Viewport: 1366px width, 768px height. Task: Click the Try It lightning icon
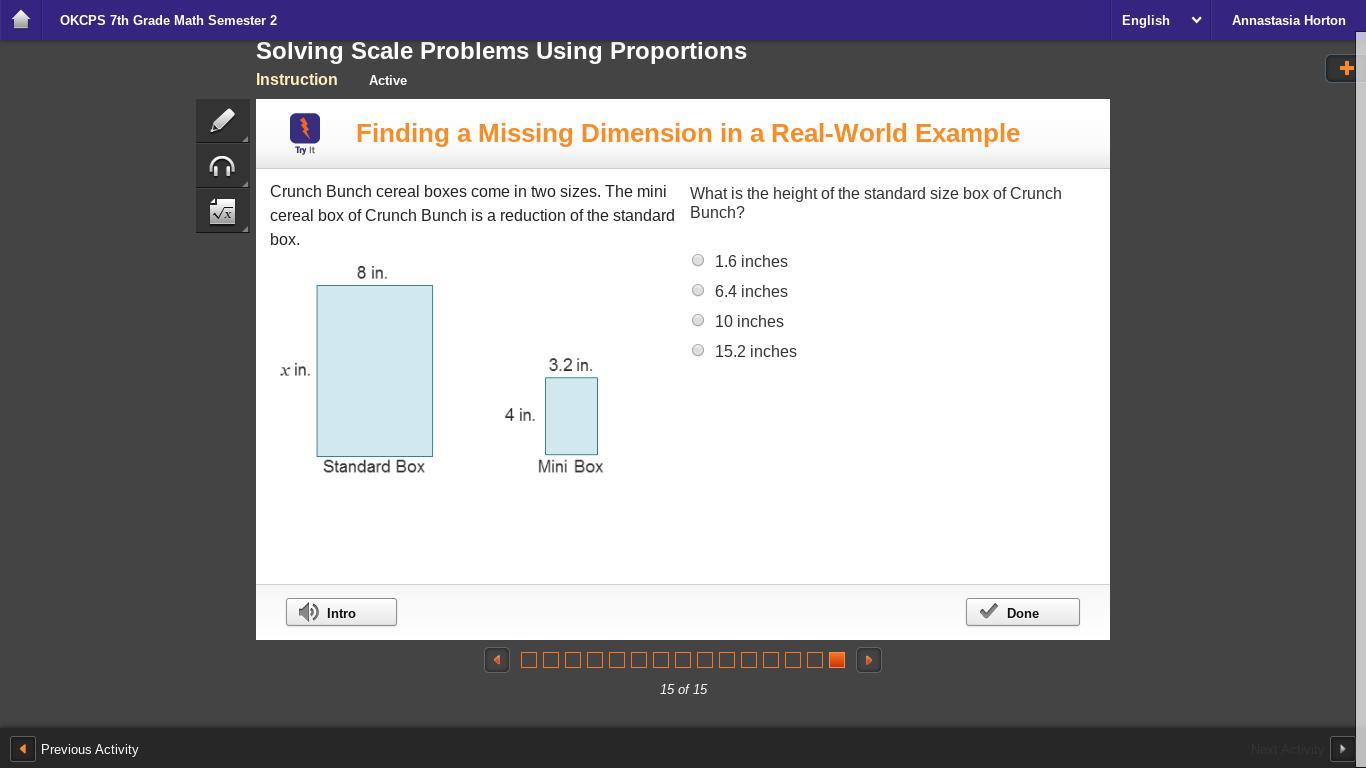[x=305, y=130]
